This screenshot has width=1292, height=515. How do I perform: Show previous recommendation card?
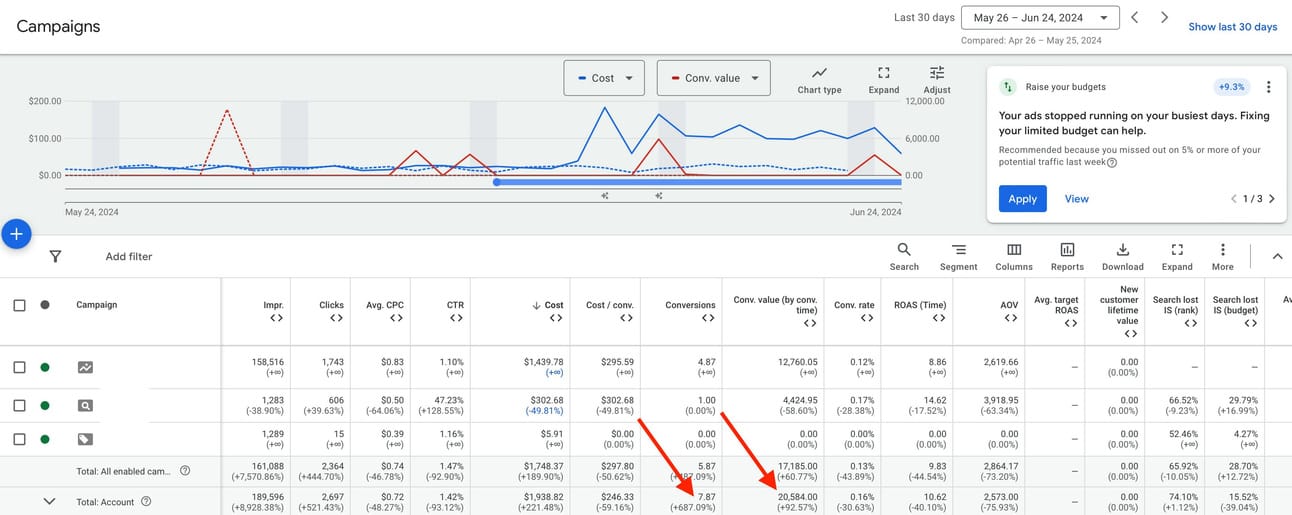point(1234,199)
